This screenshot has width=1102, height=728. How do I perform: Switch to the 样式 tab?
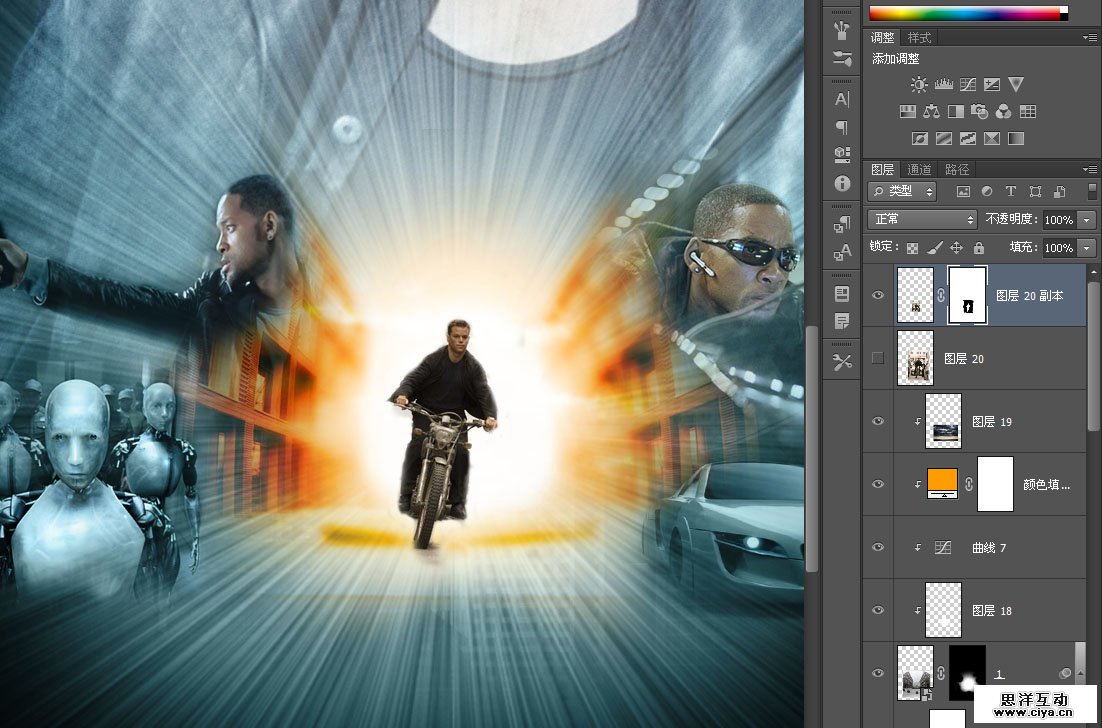[x=919, y=37]
